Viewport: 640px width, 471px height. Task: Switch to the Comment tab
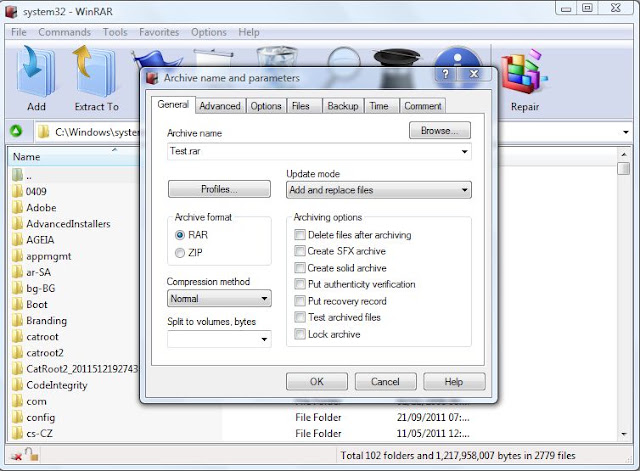coord(422,106)
